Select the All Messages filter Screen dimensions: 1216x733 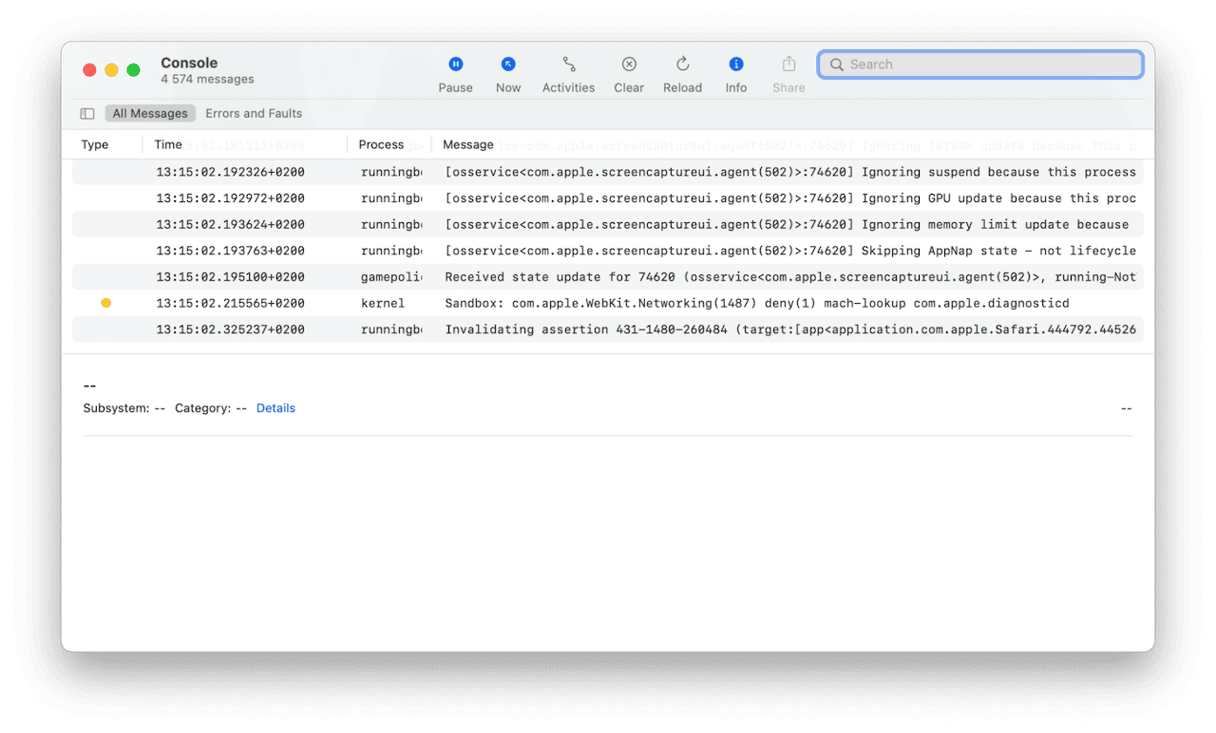click(x=150, y=114)
